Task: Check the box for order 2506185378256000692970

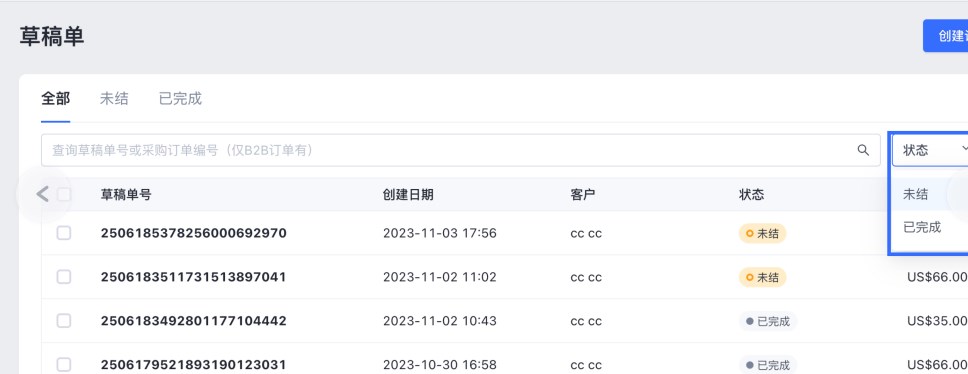Action: click(x=64, y=233)
